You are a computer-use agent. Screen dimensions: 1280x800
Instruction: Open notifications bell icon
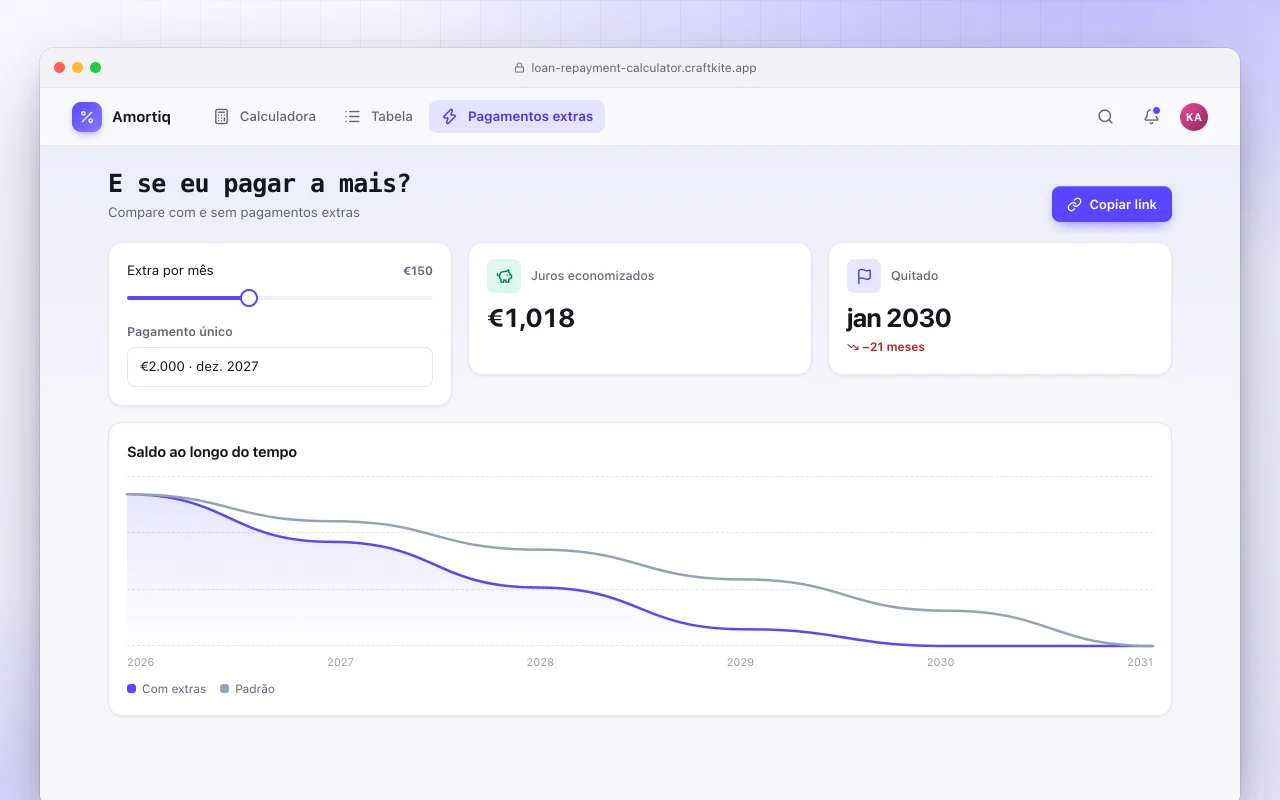[1151, 117]
